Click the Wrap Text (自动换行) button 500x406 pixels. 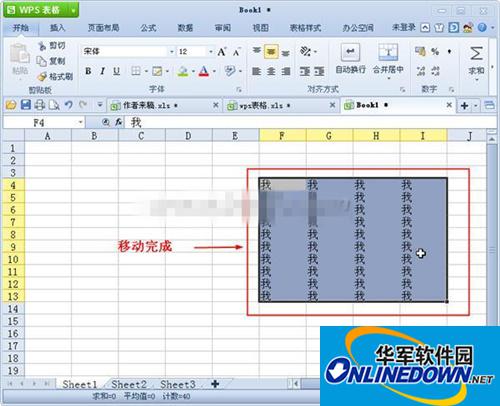(350, 59)
